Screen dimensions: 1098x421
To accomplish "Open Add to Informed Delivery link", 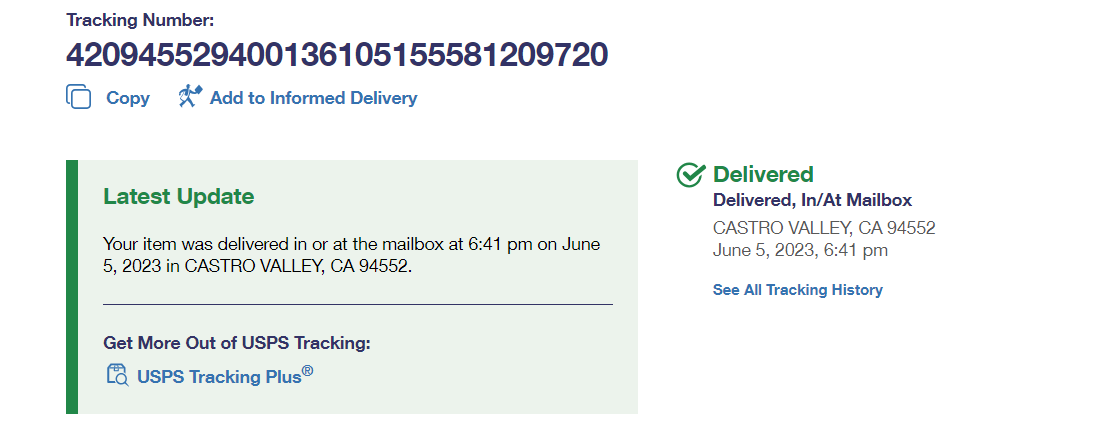I will click(313, 98).
